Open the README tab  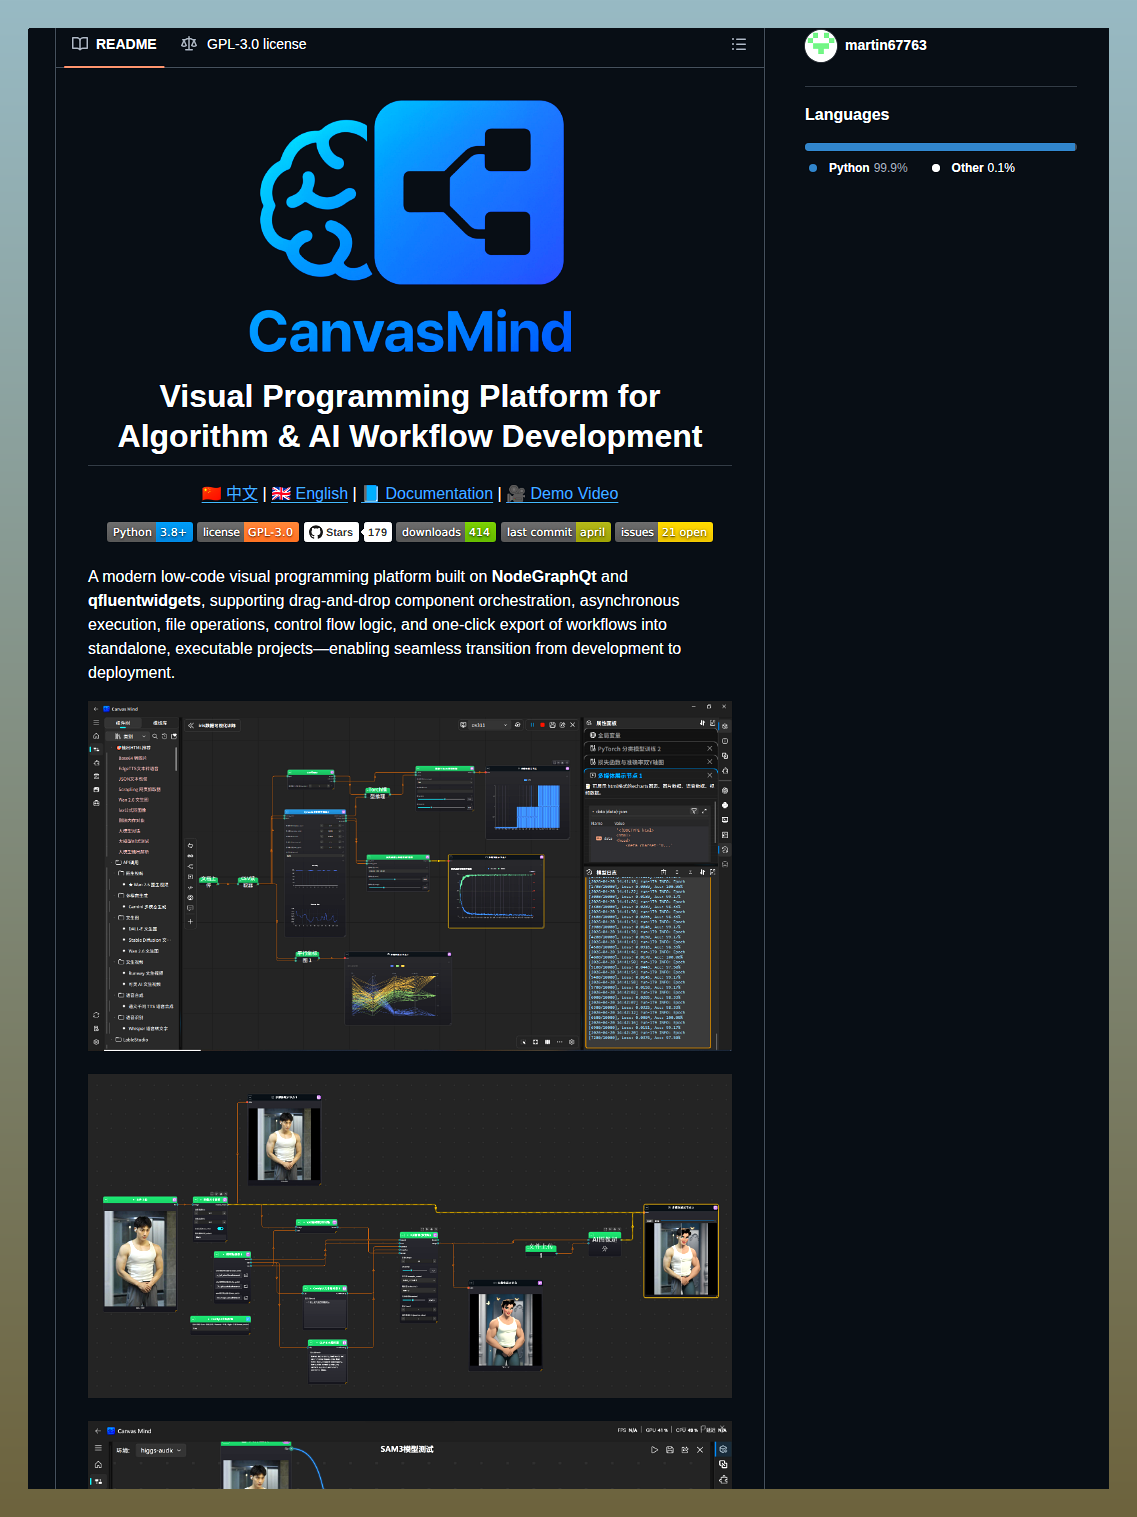(x=114, y=44)
